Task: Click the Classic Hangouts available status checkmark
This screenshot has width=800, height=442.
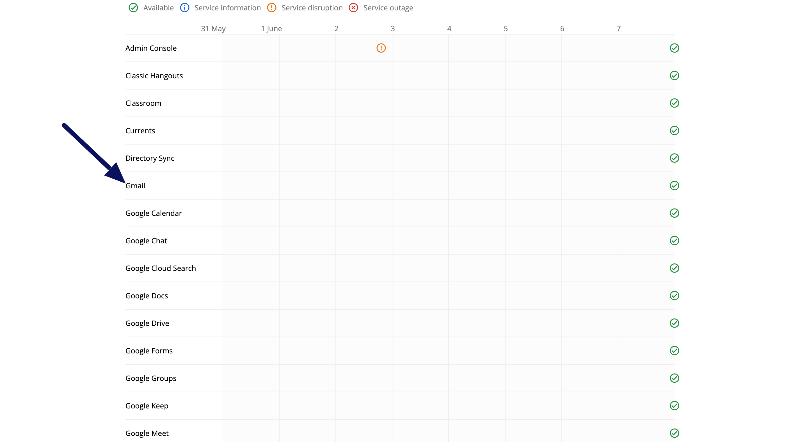Action: (674, 76)
